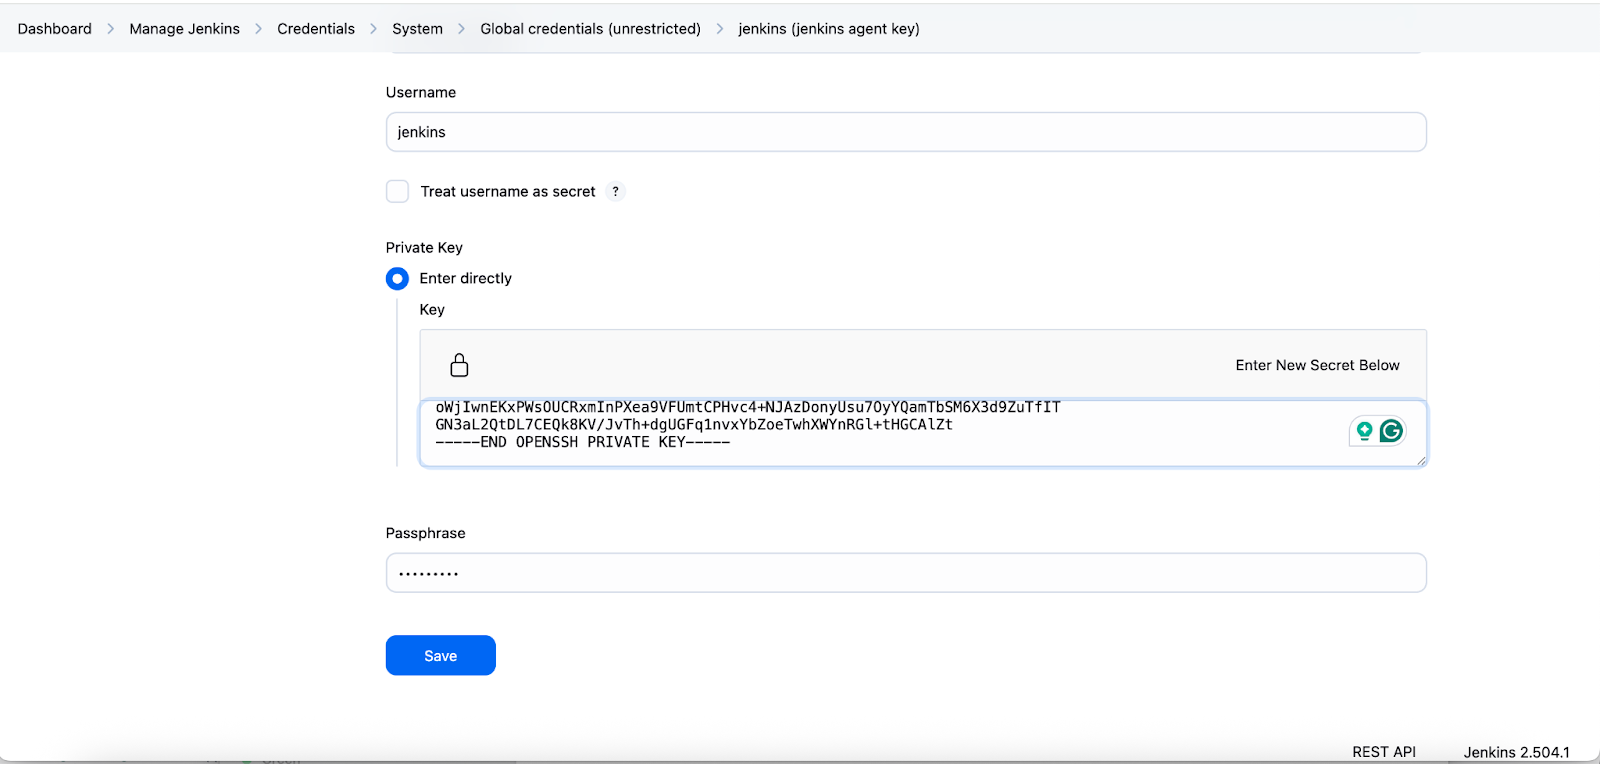Save the credential with the Save button
This screenshot has width=1600, height=764.
[441, 655]
